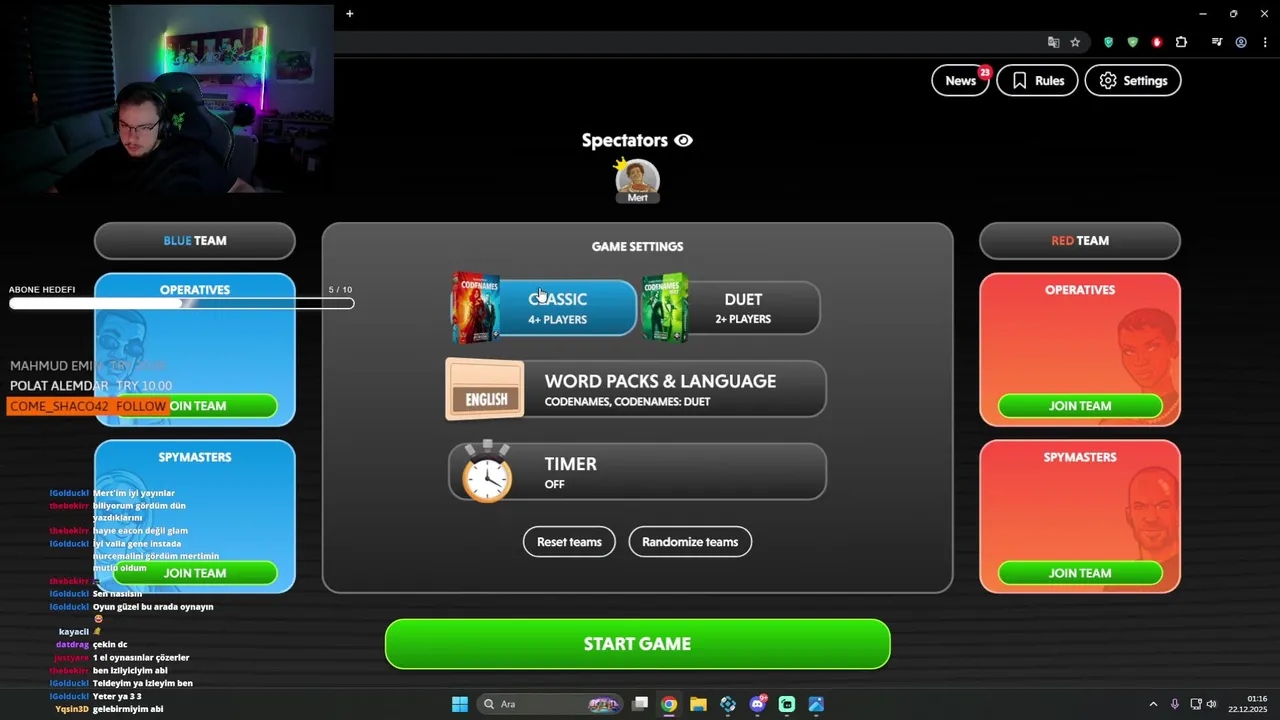Image resolution: width=1280 pixels, height=720 pixels.
Task: Open the red hand blocker extension
Action: [1157, 42]
